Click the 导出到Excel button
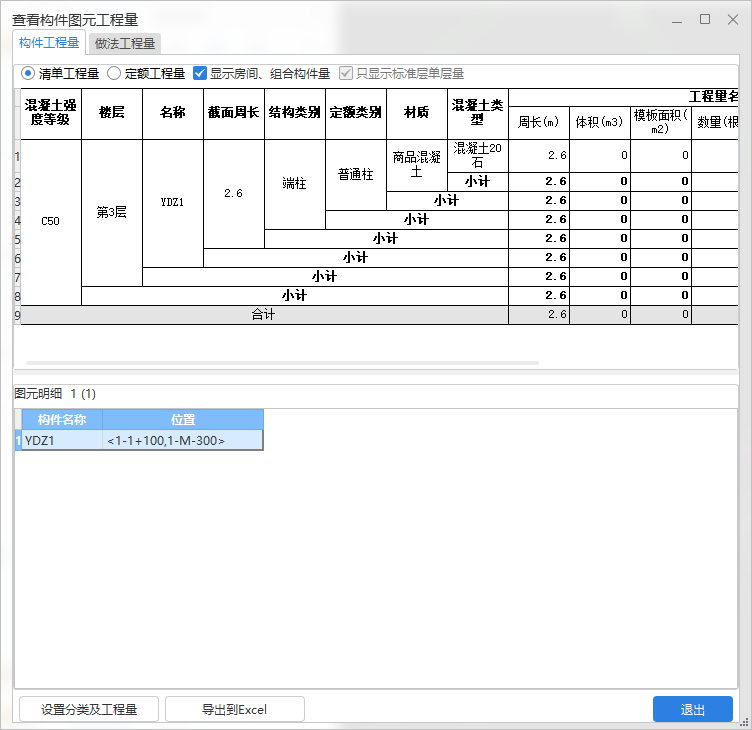The image size is (752, 730). click(235, 709)
